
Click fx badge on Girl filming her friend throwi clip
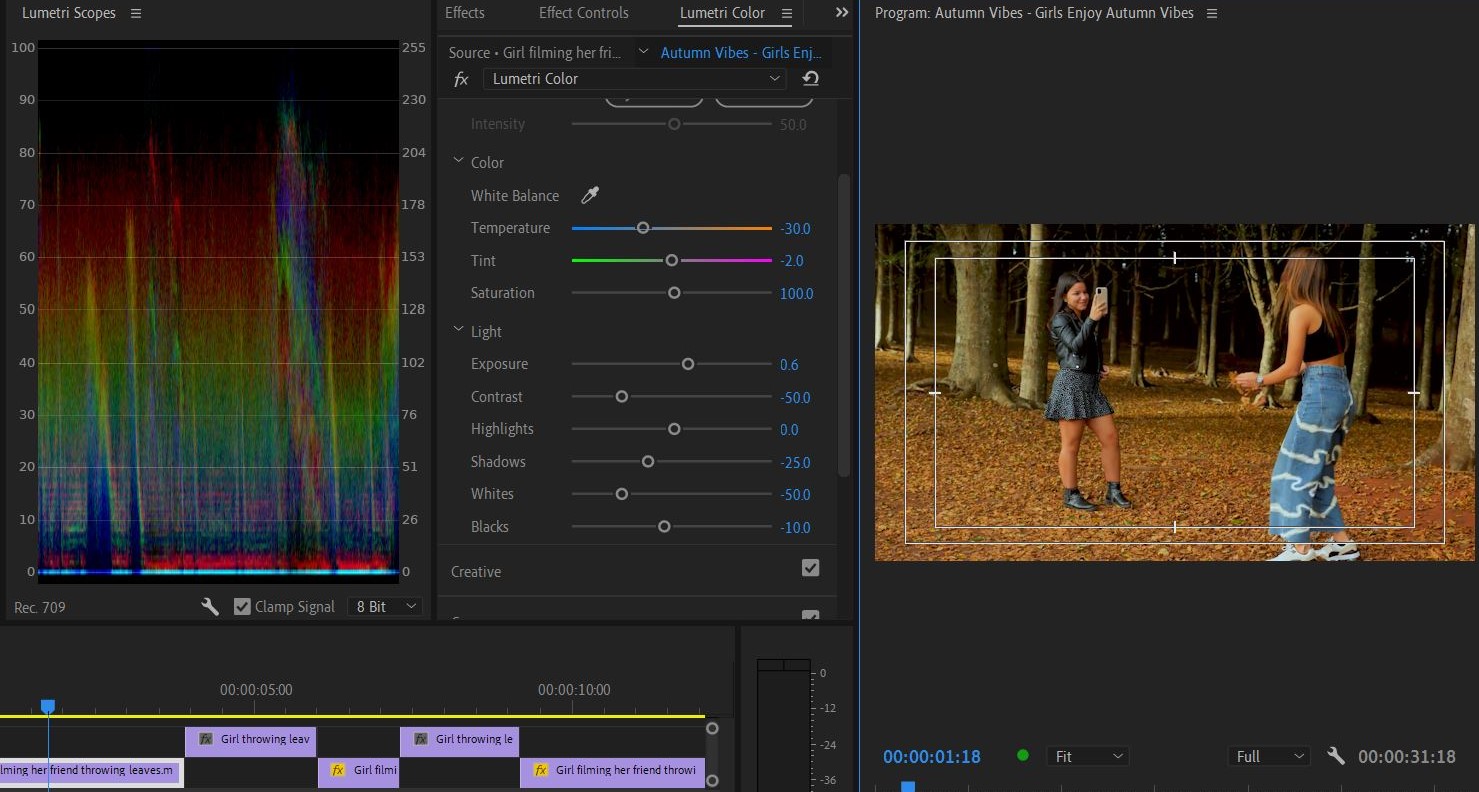541,770
